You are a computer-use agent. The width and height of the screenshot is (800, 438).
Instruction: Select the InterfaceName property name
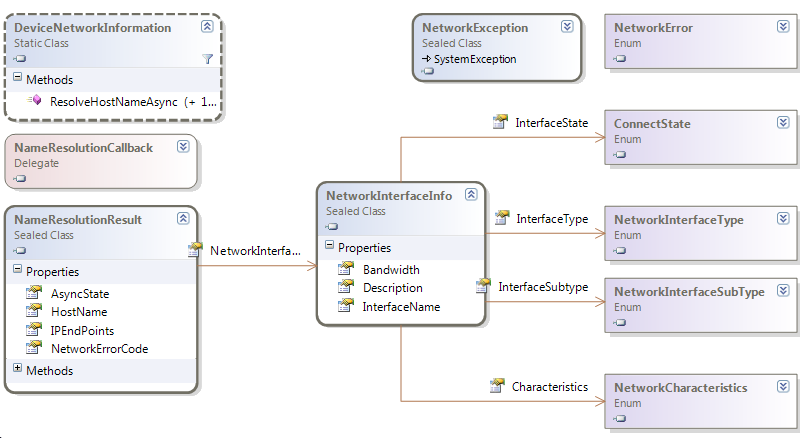(x=401, y=307)
